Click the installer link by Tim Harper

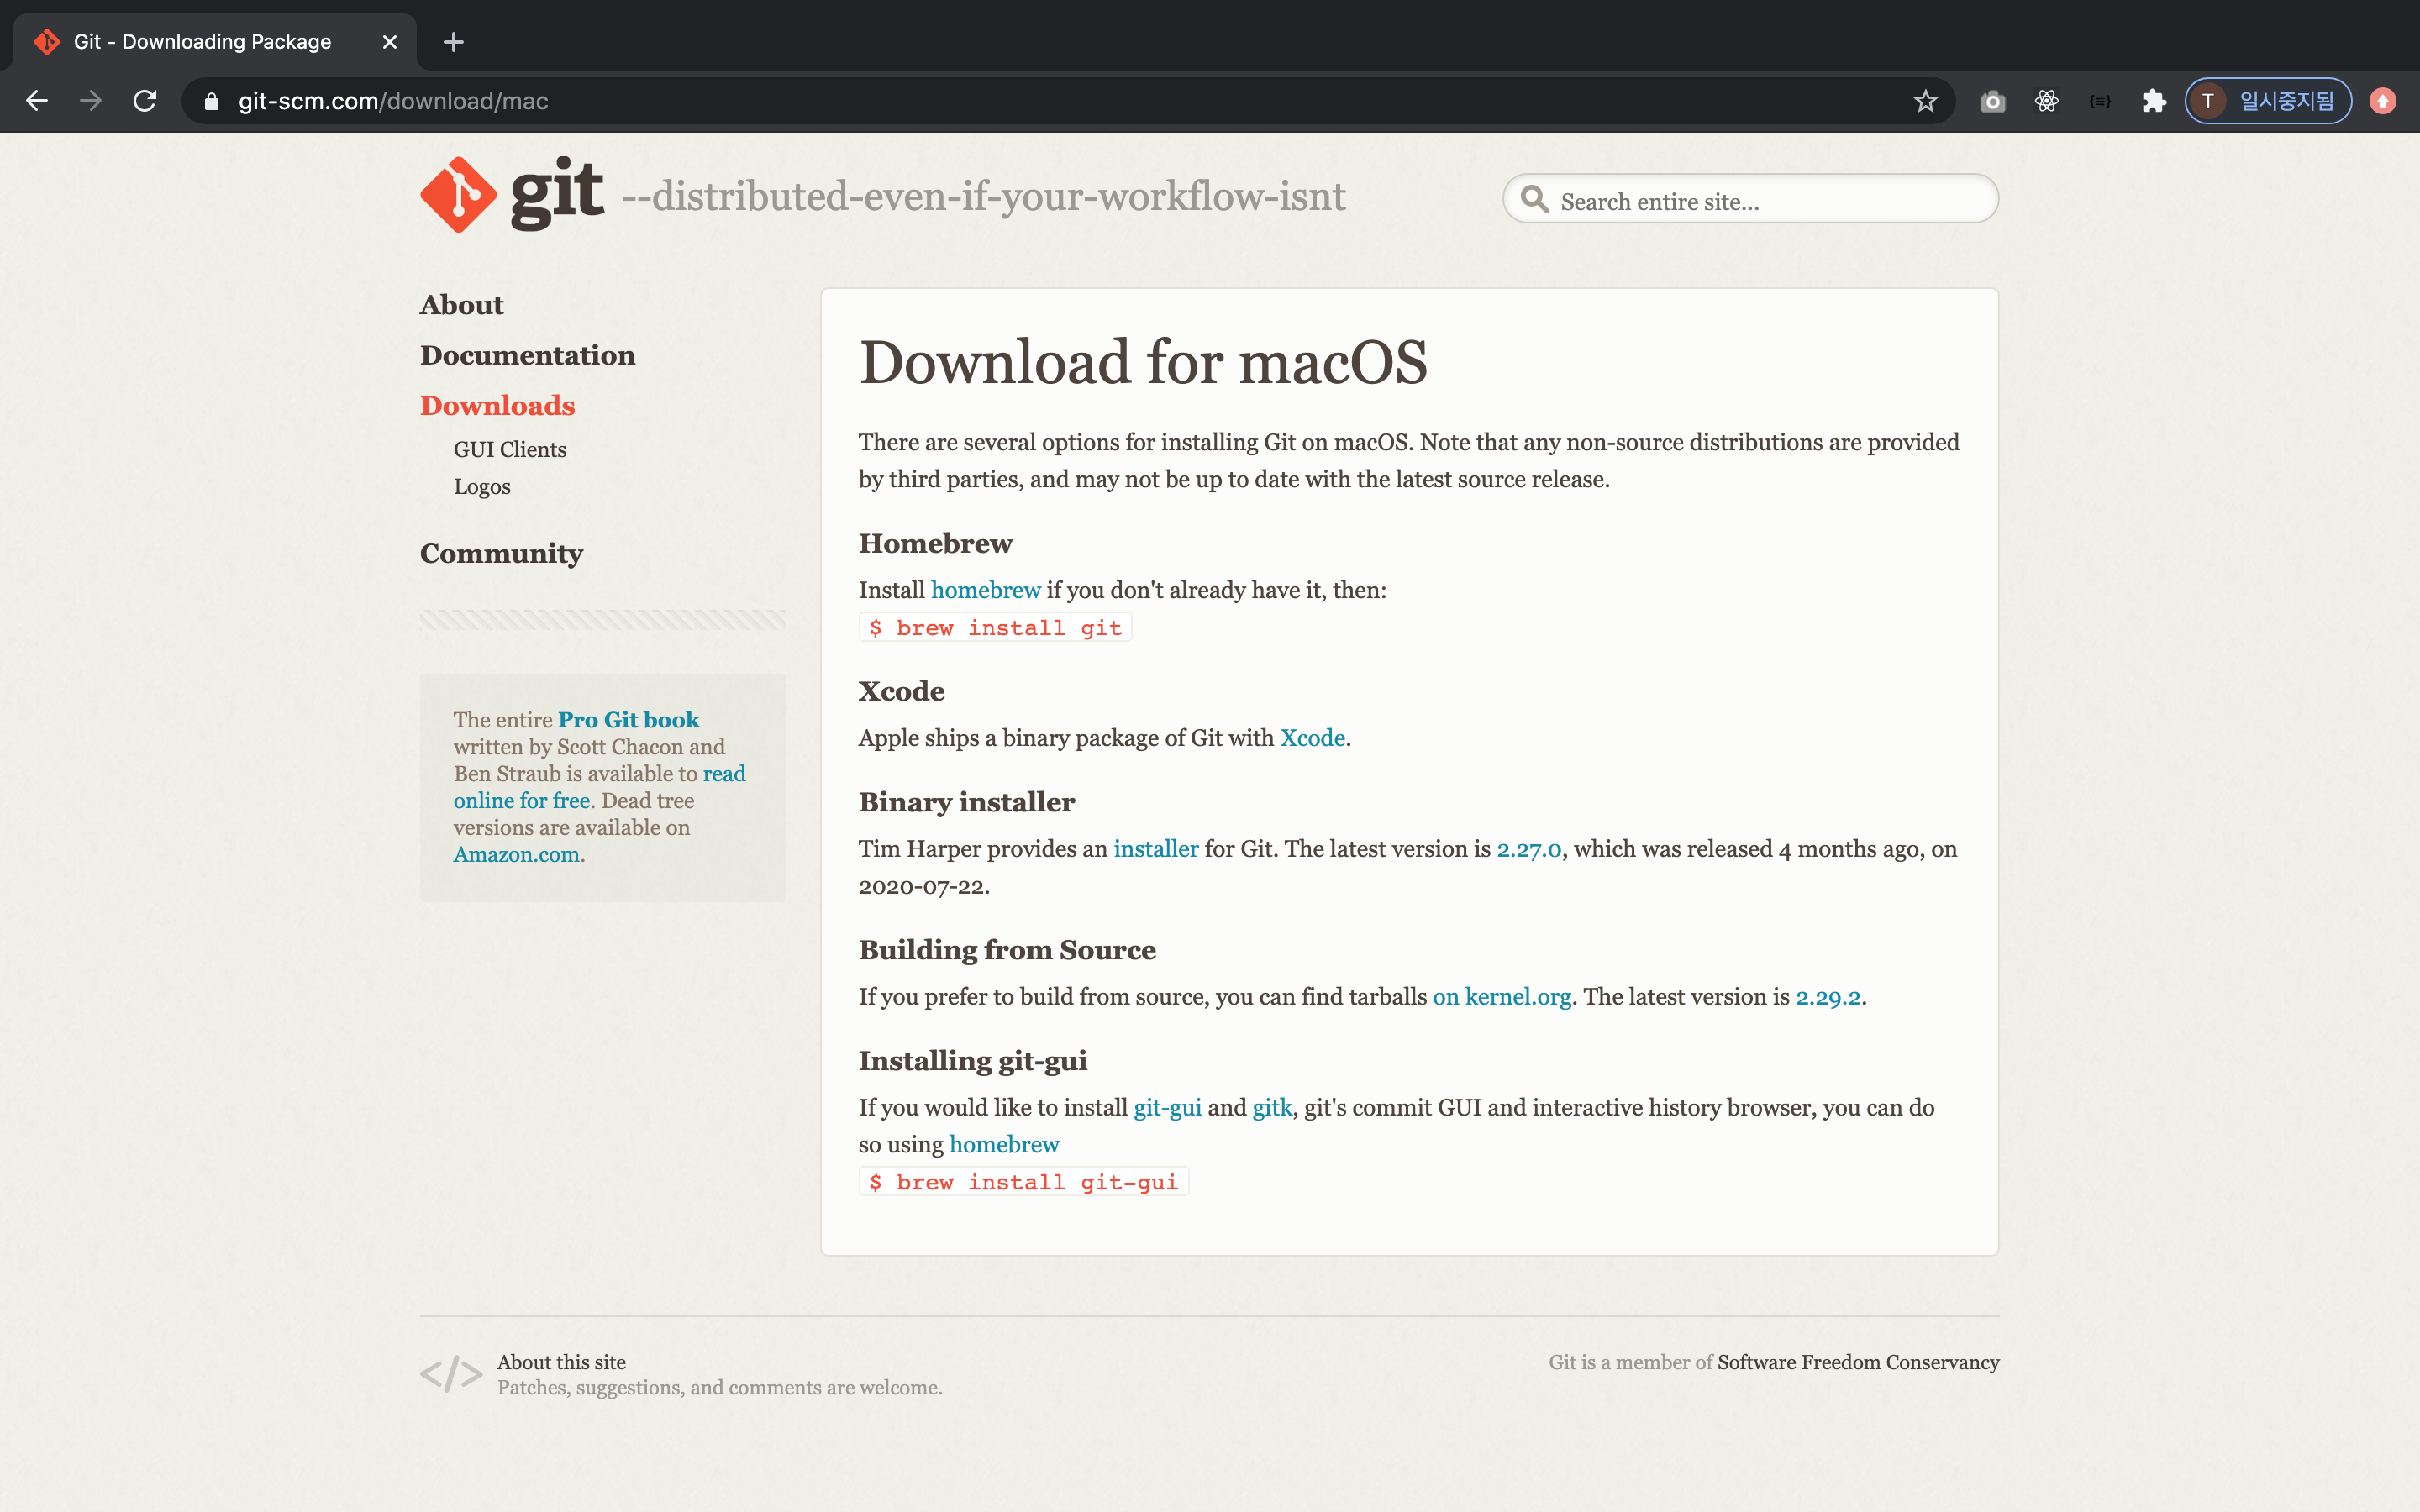(1156, 849)
